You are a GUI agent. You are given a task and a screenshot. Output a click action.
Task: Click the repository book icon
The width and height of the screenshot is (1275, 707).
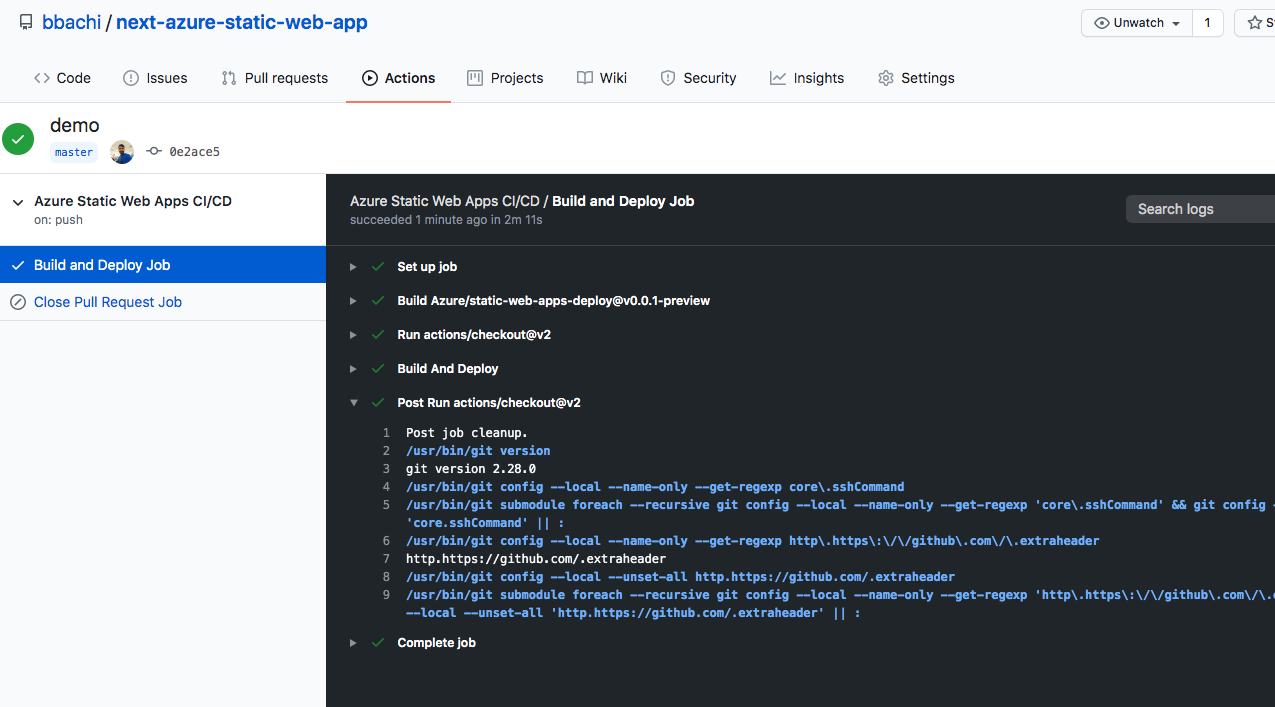(x=24, y=22)
